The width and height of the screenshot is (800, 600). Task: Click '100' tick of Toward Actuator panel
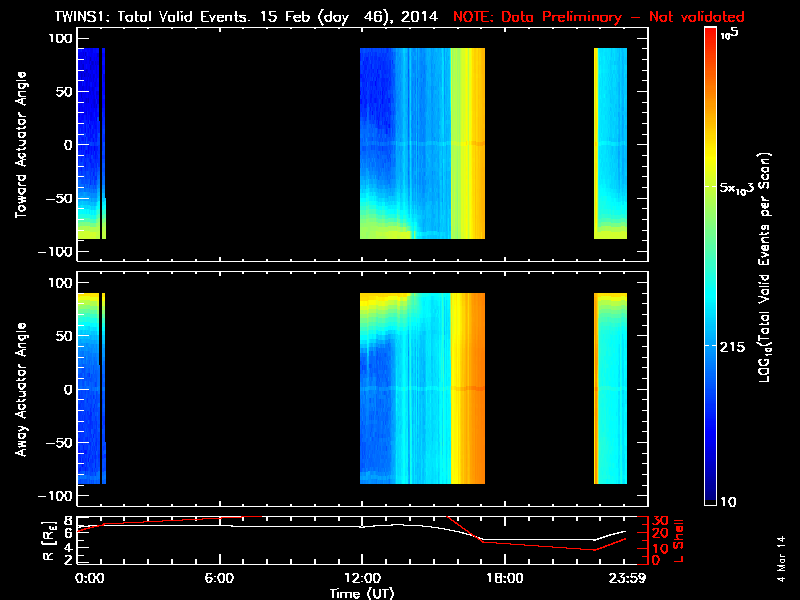60,38
